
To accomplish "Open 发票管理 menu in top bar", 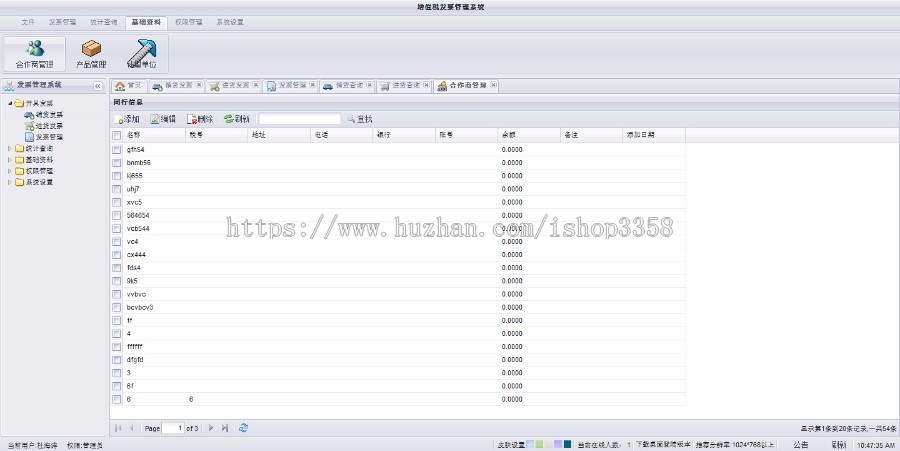I will click(x=62, y=22).
